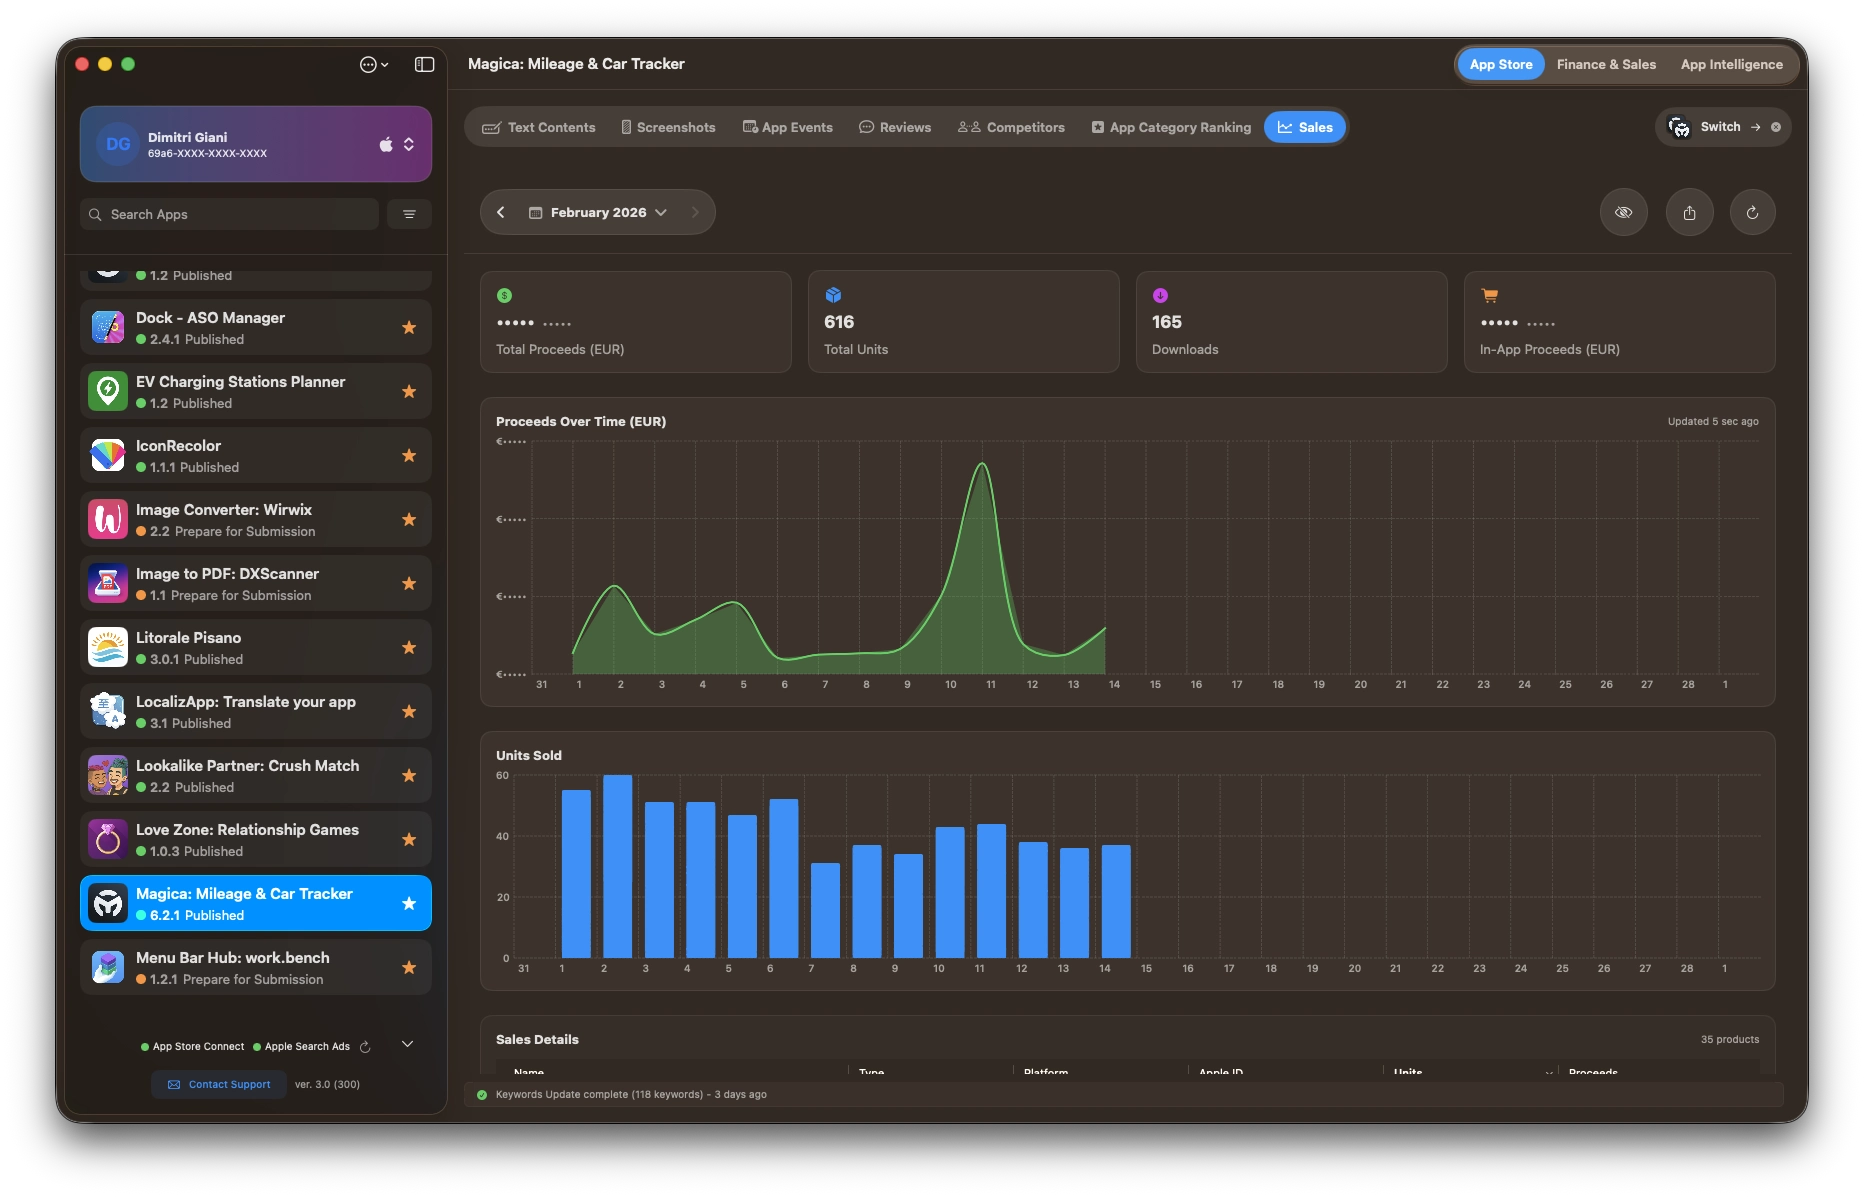Screen dimensions: 1864x1197
Task: Click the Contact Support button
Action: (x=219, y=1084)
